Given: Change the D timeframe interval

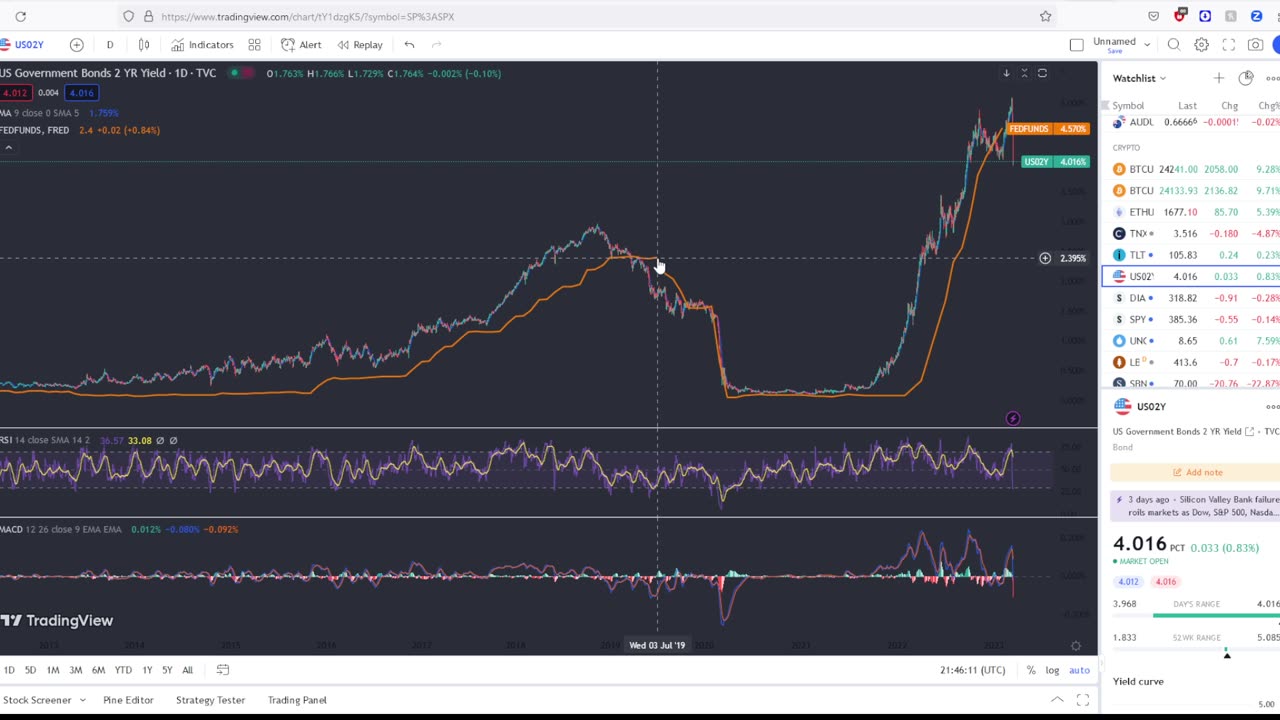Looking at the screenshot, I should pyautogui.click(x=110, y=45).
